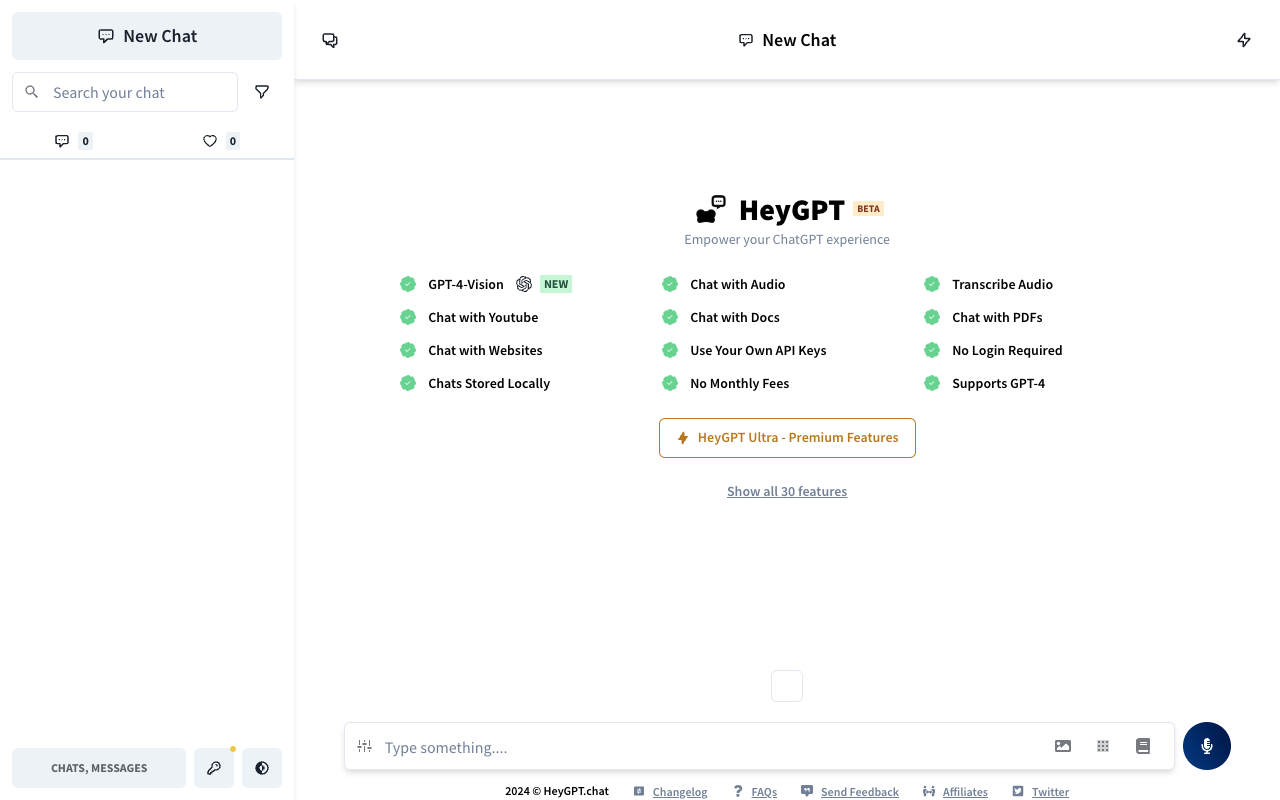This screenshot has height=800, width=1280.
Task: Open the Twitter link
Action: [1050, 792]
